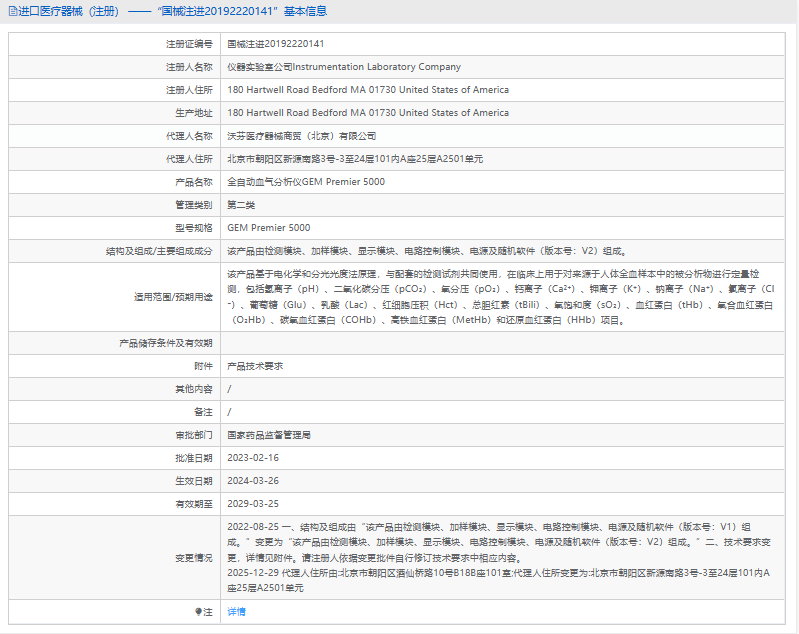Click the 备注 row label
The image size is (799, 634).
click(x=203, y=412)
